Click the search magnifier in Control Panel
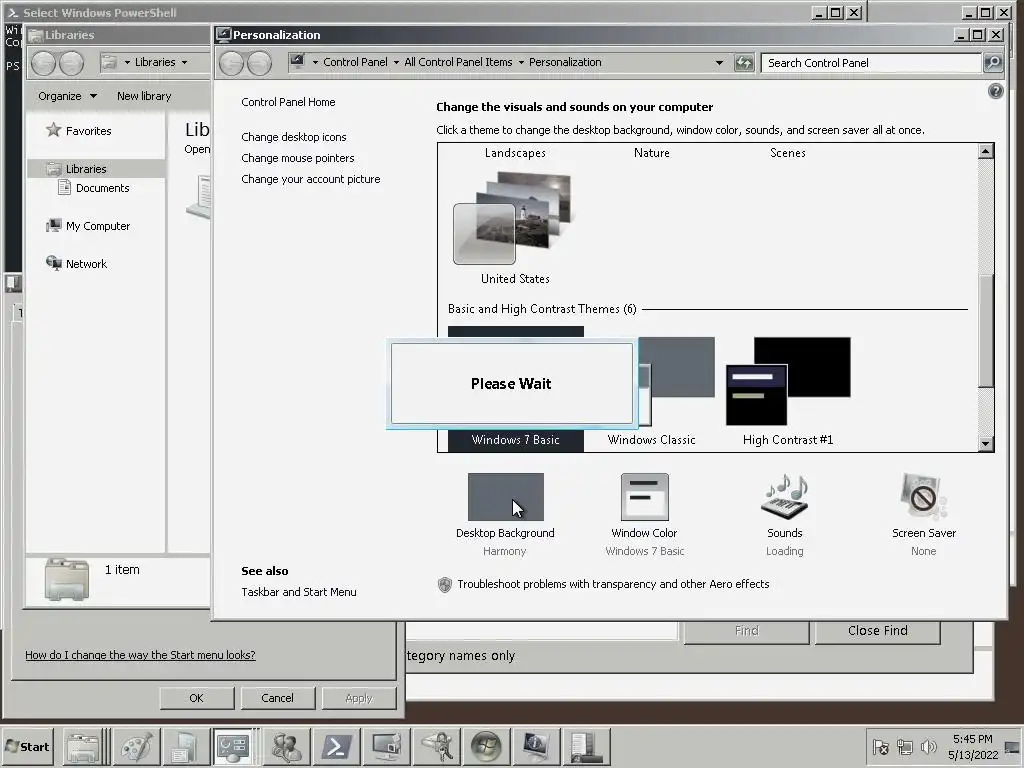 click(993, 63)
